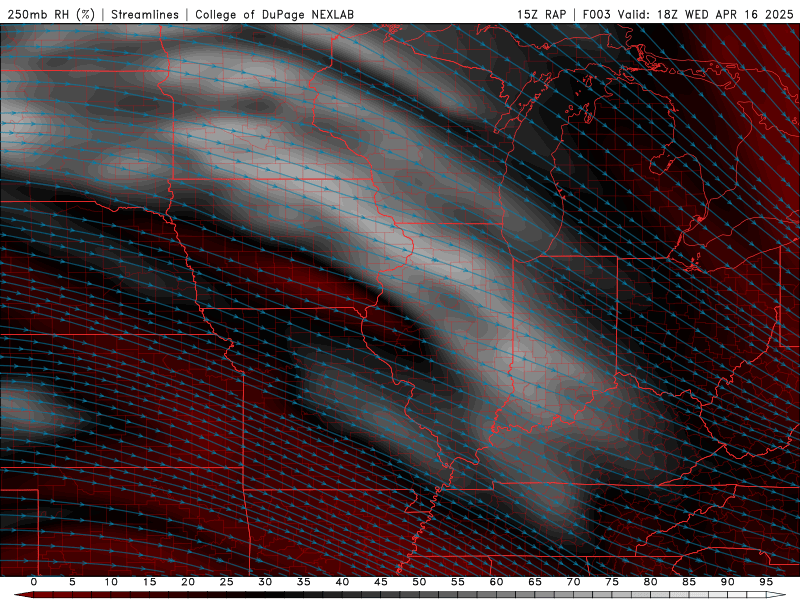Viewport: 800px width, 600px height.
Task: Click the colorbar tick label "85"
Action: 689,582
